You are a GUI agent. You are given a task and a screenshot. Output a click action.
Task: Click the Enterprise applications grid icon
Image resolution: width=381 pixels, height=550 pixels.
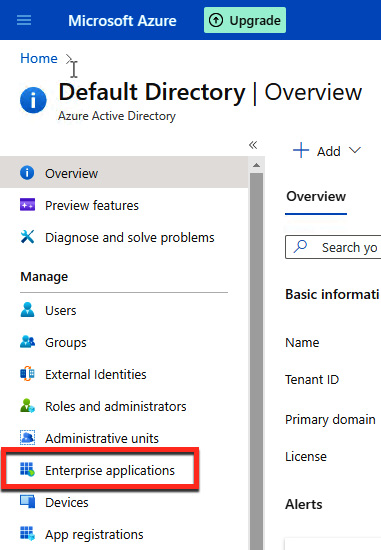click(27, 469)
